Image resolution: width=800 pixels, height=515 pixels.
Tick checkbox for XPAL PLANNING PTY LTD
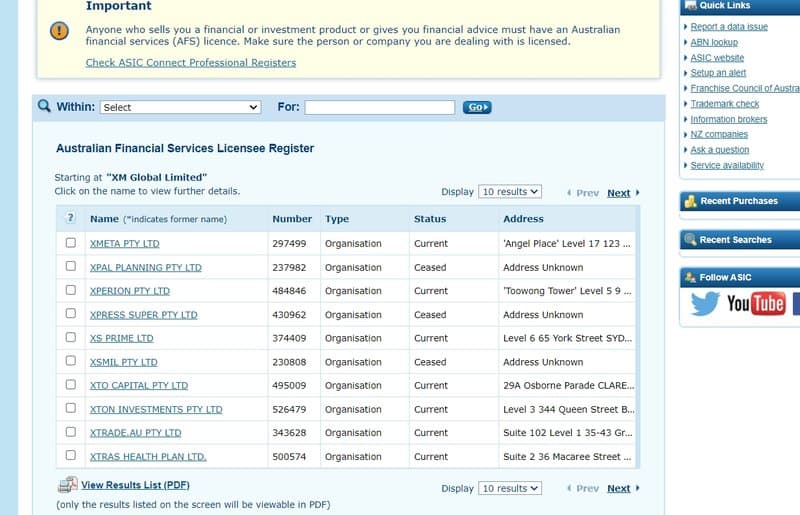(x=70, y=266)
